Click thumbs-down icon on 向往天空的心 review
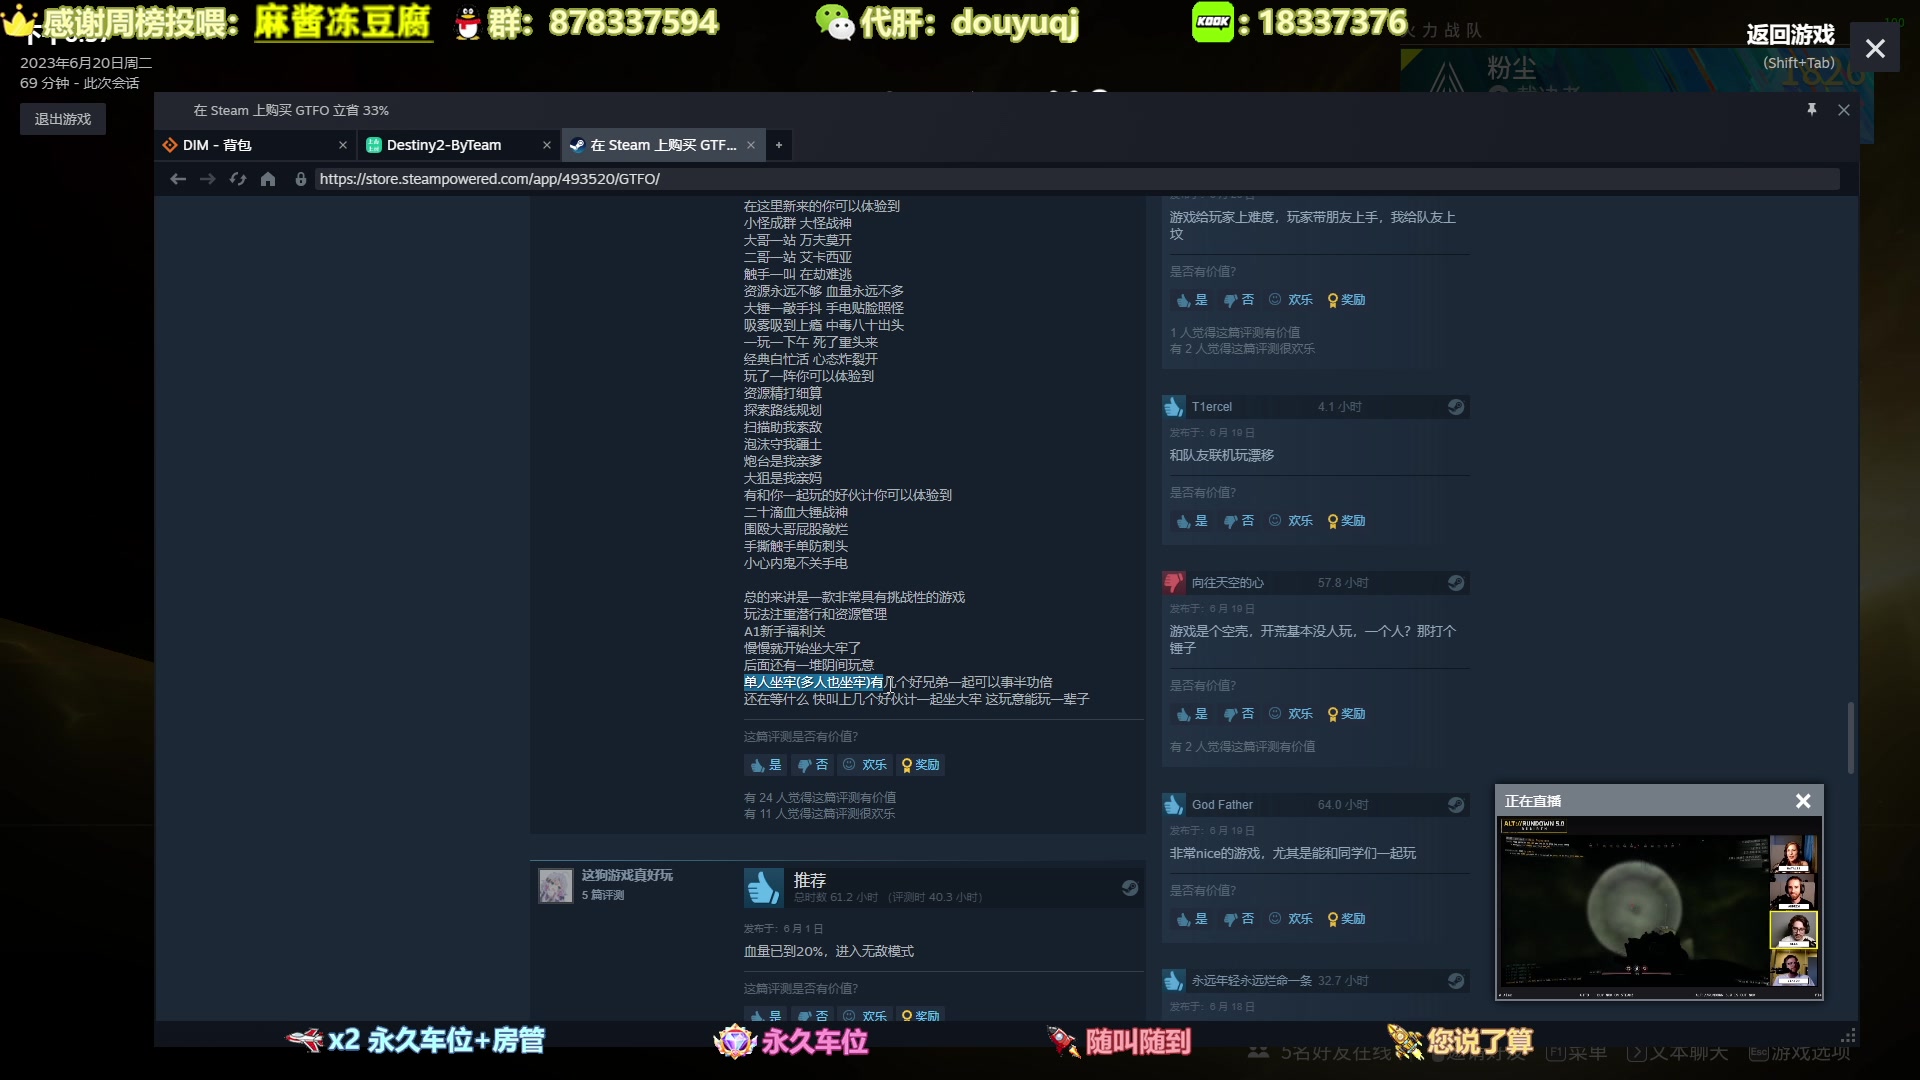This screenshot has width=1920, height=1080. (x=1174, y=583)
